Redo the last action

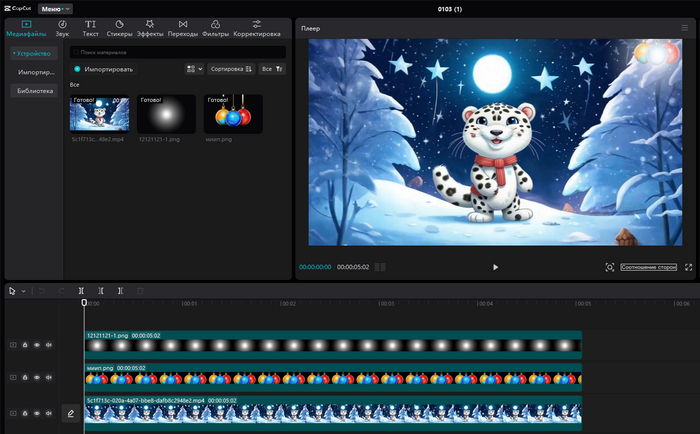click(x=61, y=291)
